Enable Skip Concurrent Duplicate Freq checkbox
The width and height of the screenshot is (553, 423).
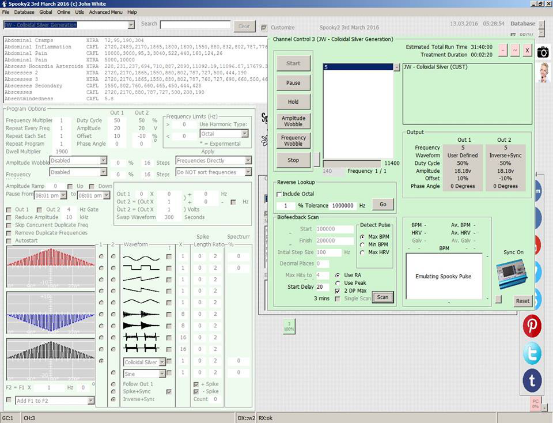tap(9, 225)
